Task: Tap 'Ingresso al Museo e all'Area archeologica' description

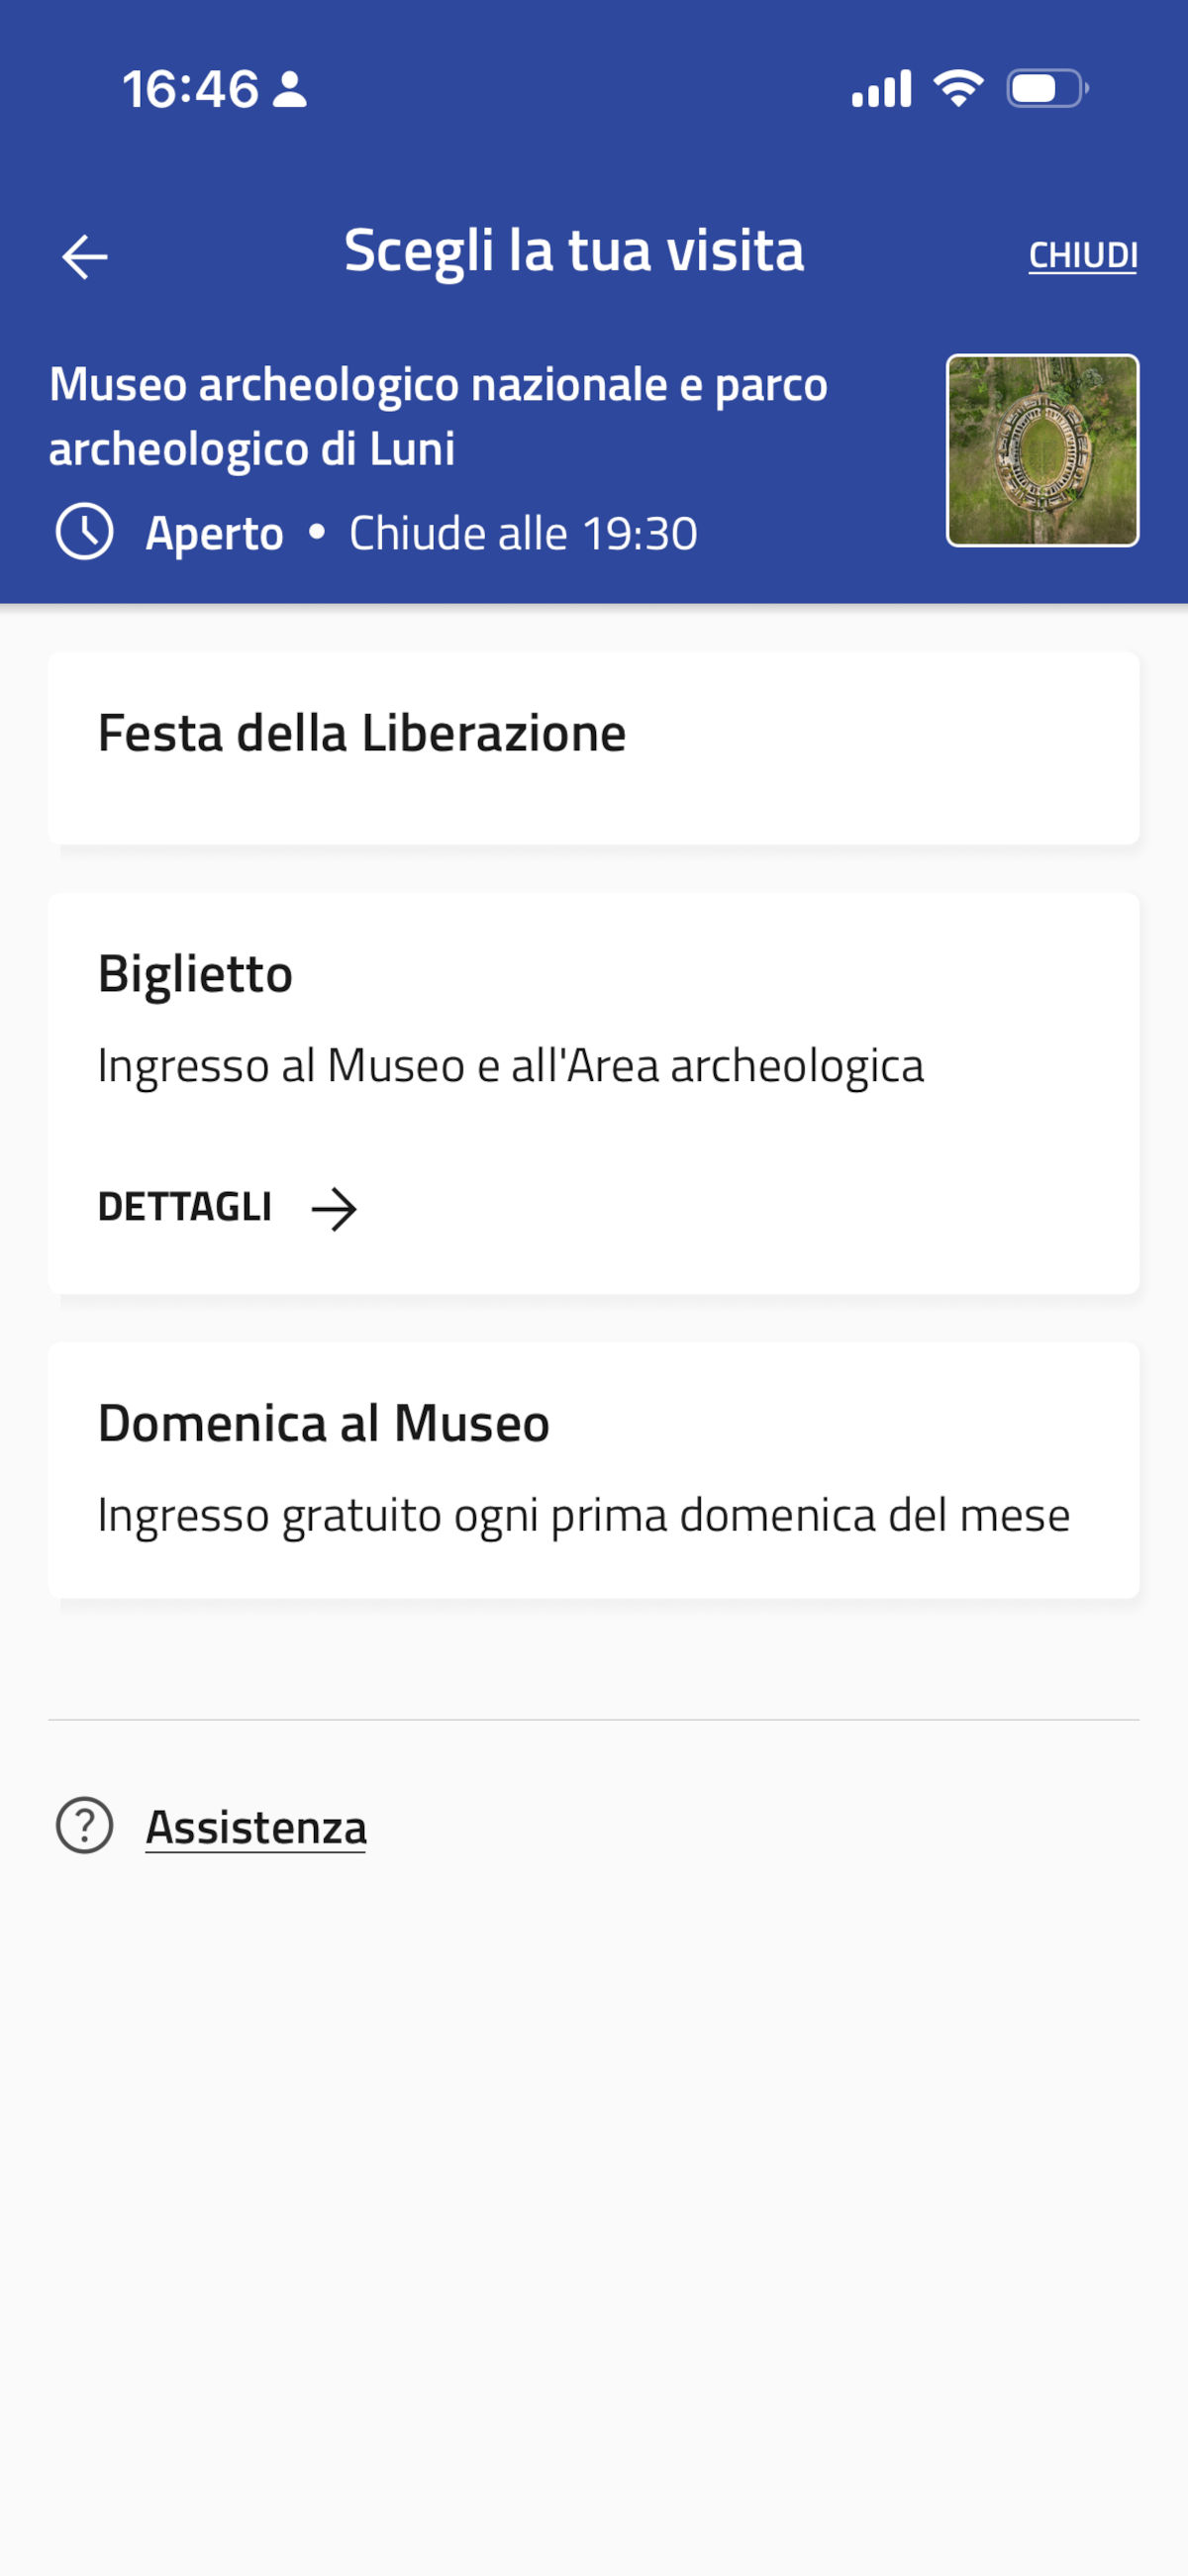Action: 510,1066
